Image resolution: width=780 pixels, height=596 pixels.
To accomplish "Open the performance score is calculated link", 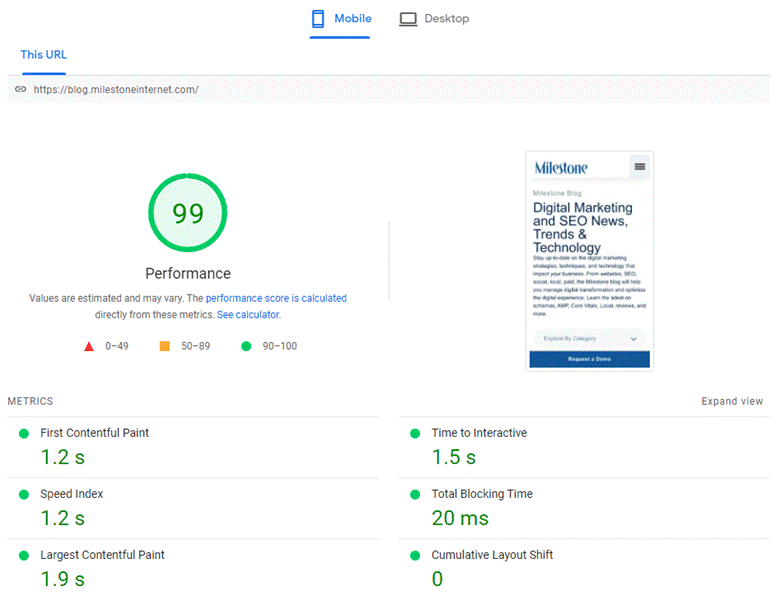I will point(276,298).
